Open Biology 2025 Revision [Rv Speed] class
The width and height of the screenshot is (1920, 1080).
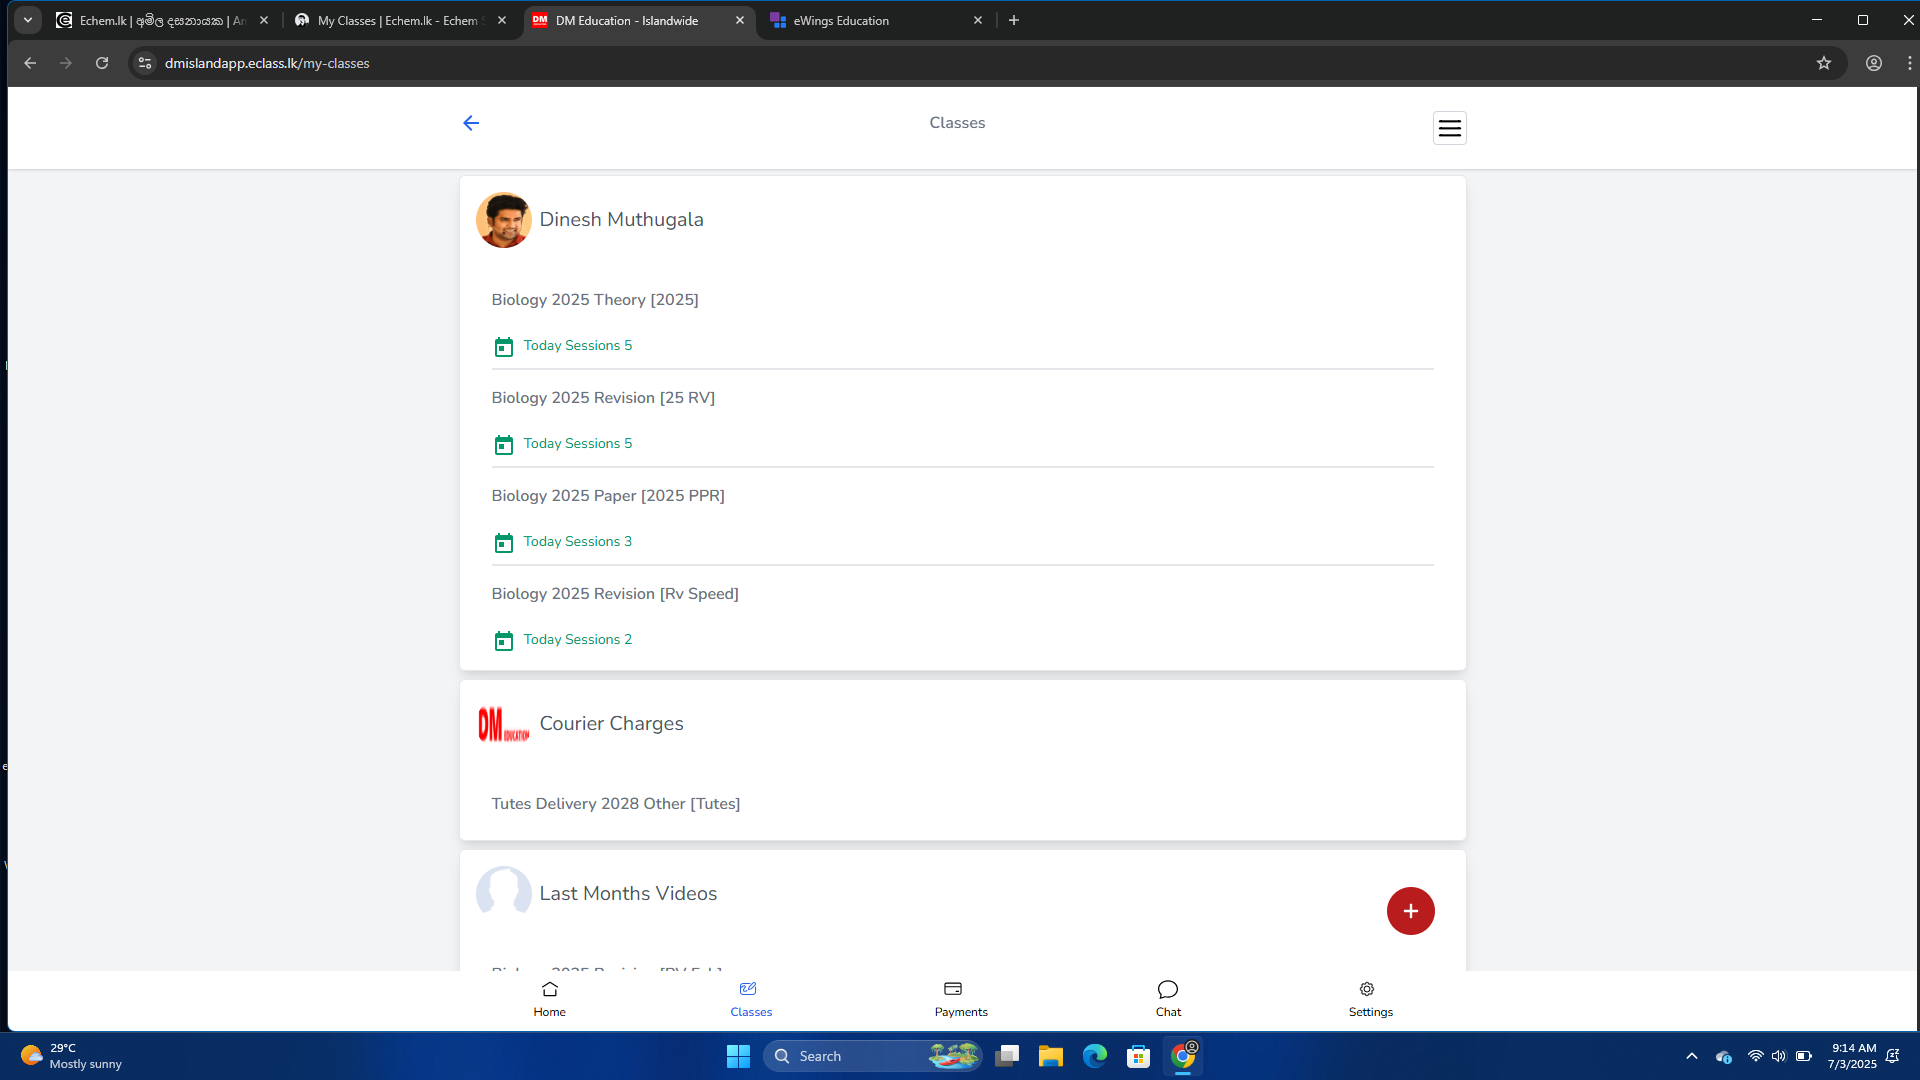[x=615, y=594]
